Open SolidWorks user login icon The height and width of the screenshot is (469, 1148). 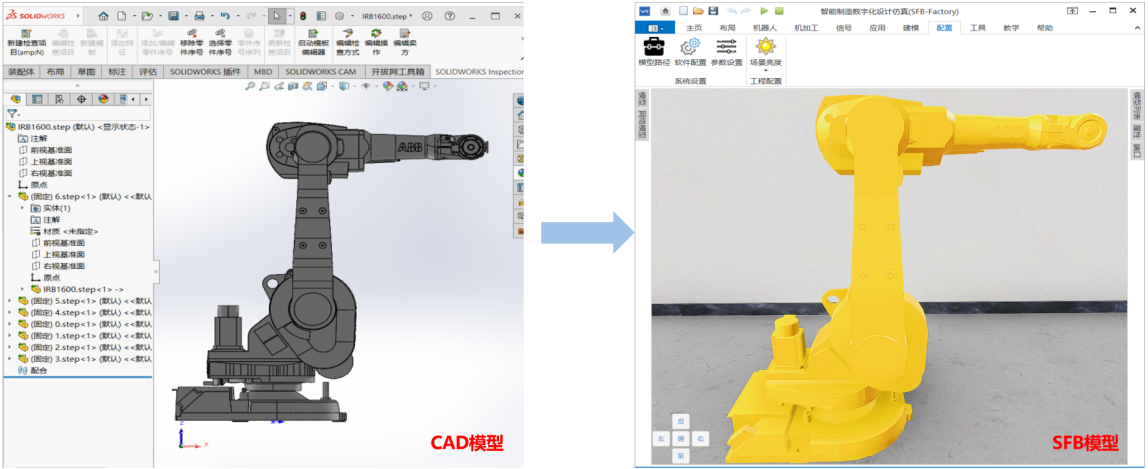coord(428,15)
